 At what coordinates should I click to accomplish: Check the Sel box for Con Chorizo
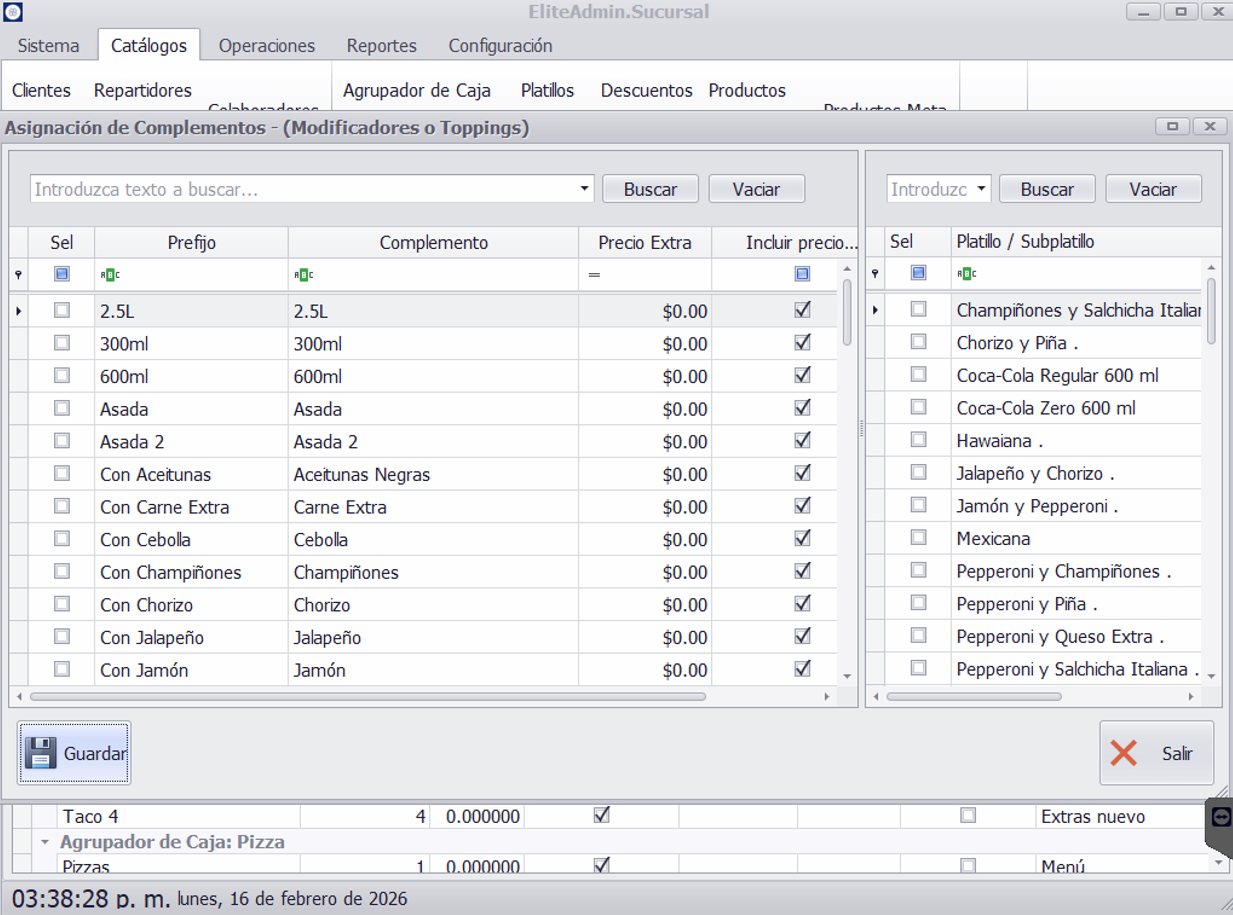pyautogui.click(x=62, y=605)
